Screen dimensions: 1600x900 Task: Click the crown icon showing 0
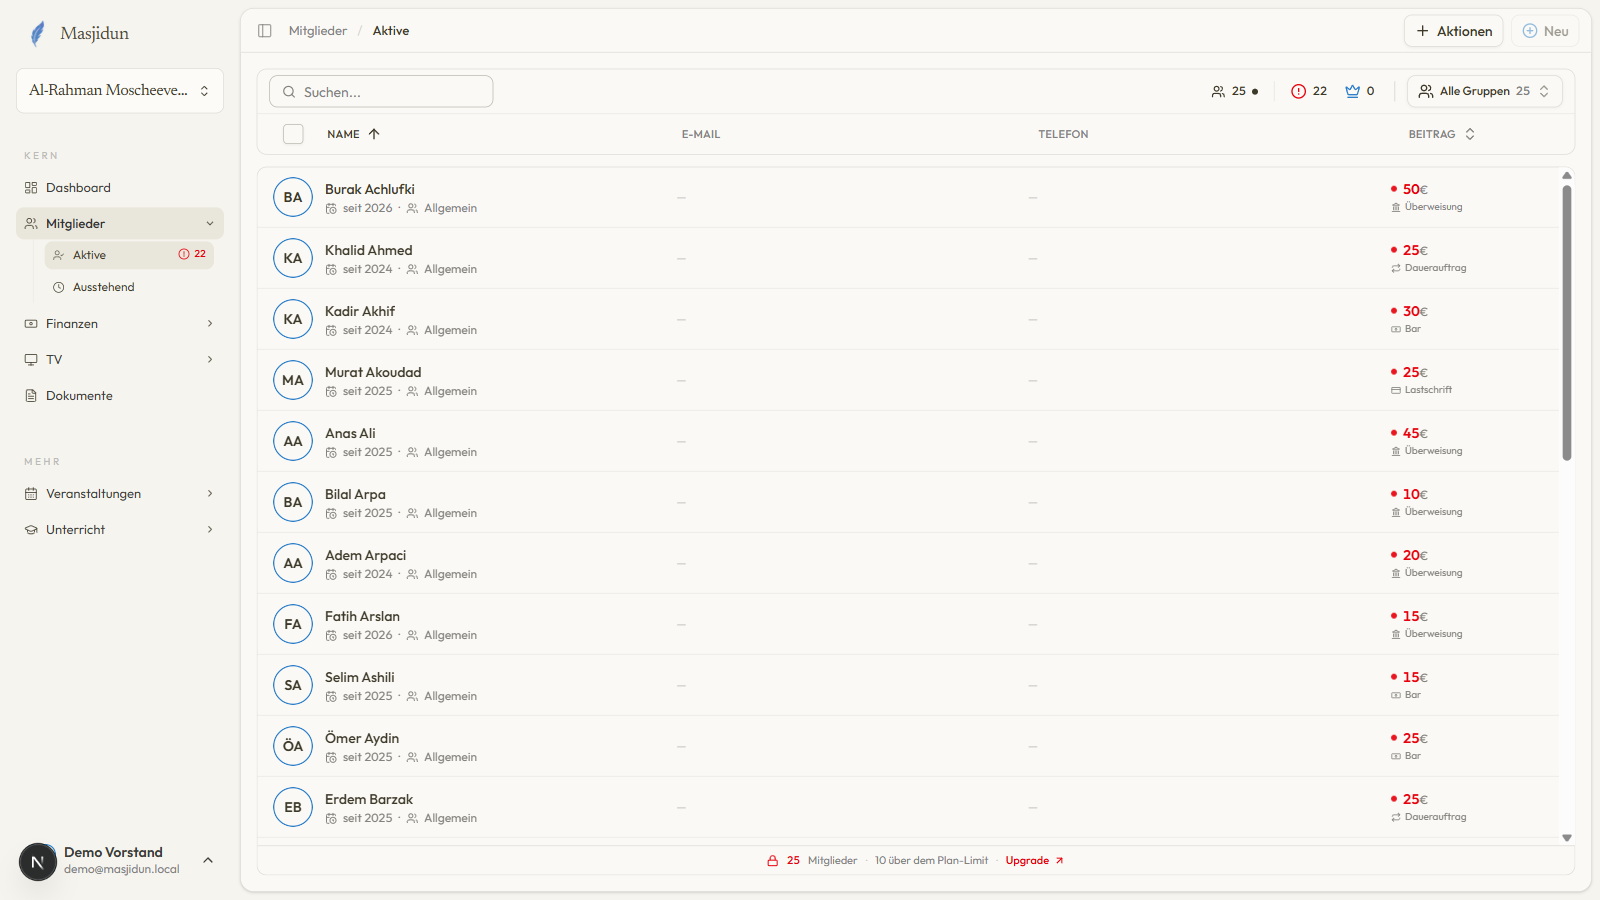(1352, 91)
